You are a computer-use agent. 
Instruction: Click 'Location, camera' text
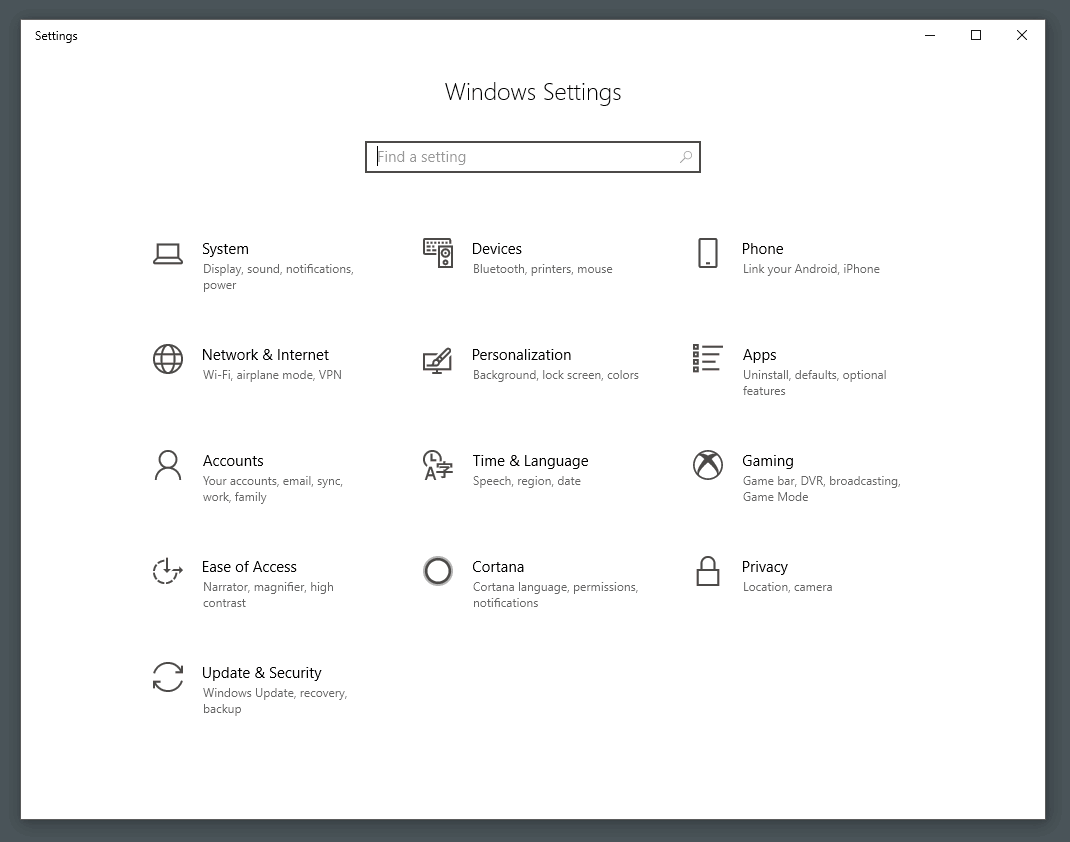tap(787, 587)
